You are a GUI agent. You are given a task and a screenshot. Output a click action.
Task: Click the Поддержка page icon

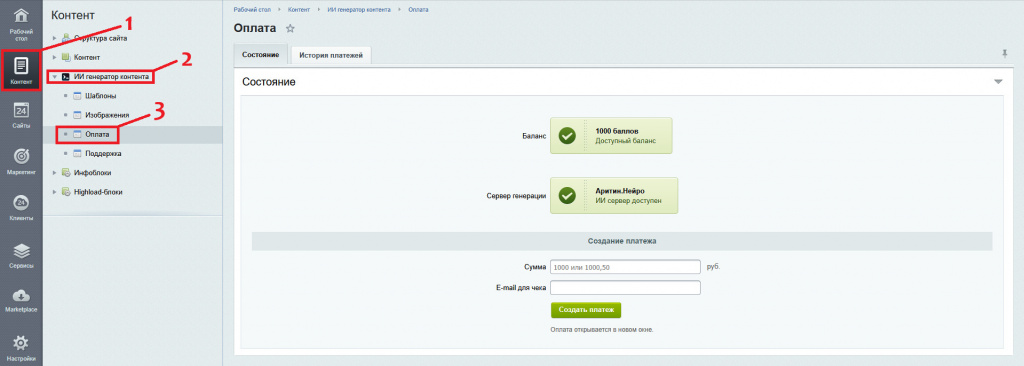tap(77, 154)
